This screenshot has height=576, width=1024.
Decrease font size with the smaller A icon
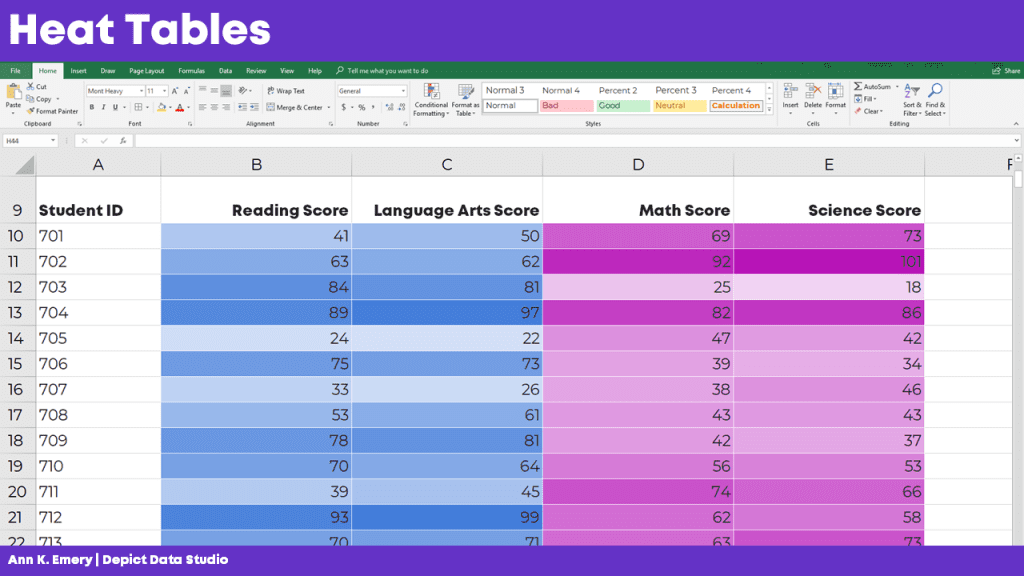tap(186, 91)
